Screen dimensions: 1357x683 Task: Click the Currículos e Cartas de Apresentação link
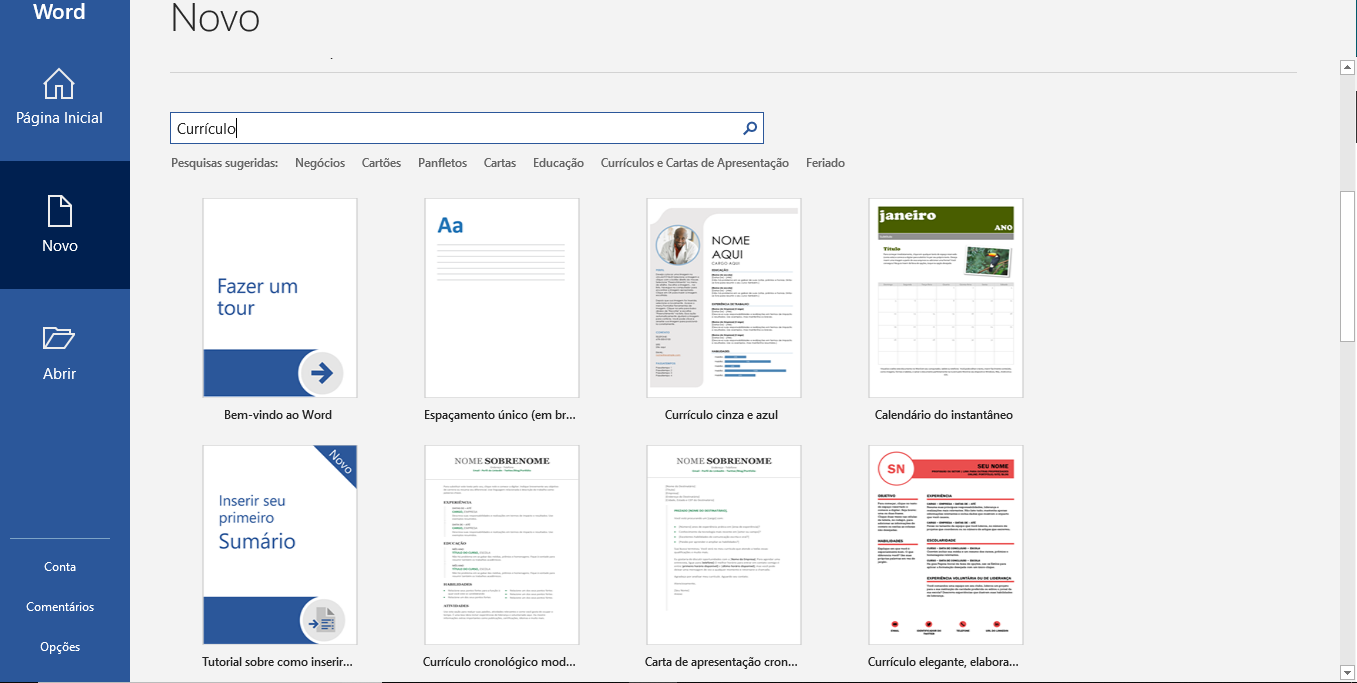point(694,163)
